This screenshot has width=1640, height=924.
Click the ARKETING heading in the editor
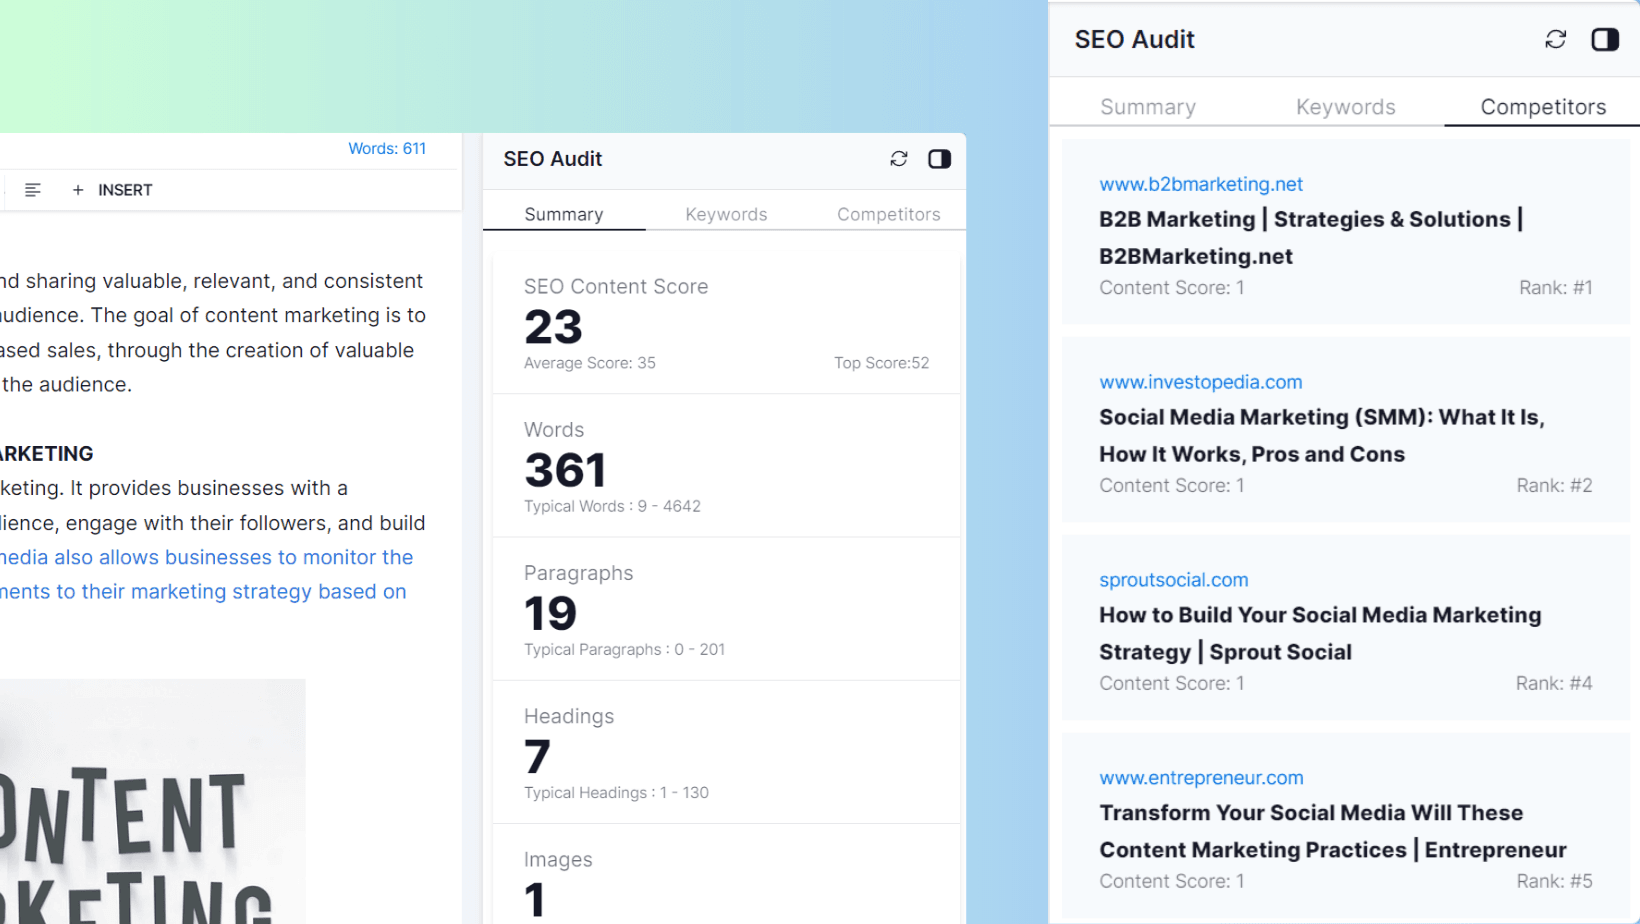coord(47,454)
